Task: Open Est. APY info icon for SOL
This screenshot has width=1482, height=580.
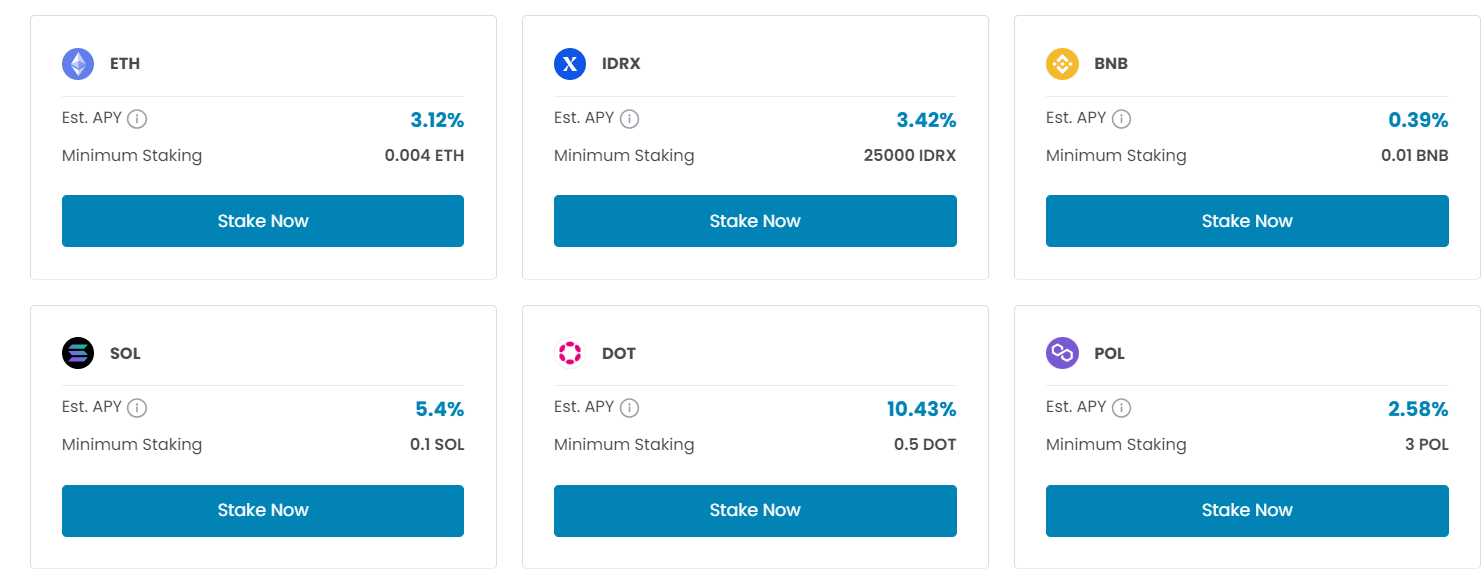Action: (138, 408)
